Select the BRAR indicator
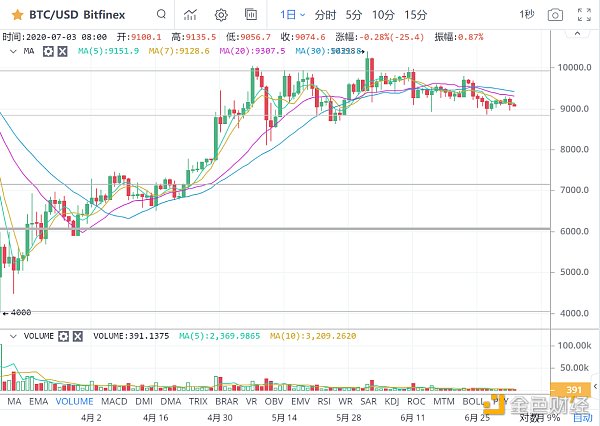600x426 pixels. 227,402
